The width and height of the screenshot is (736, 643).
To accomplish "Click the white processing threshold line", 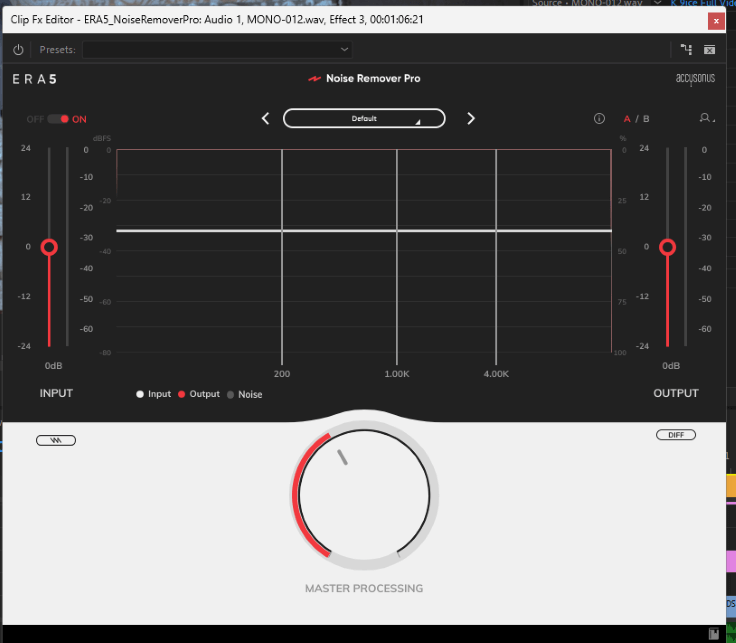I will [x=364, y=230].
